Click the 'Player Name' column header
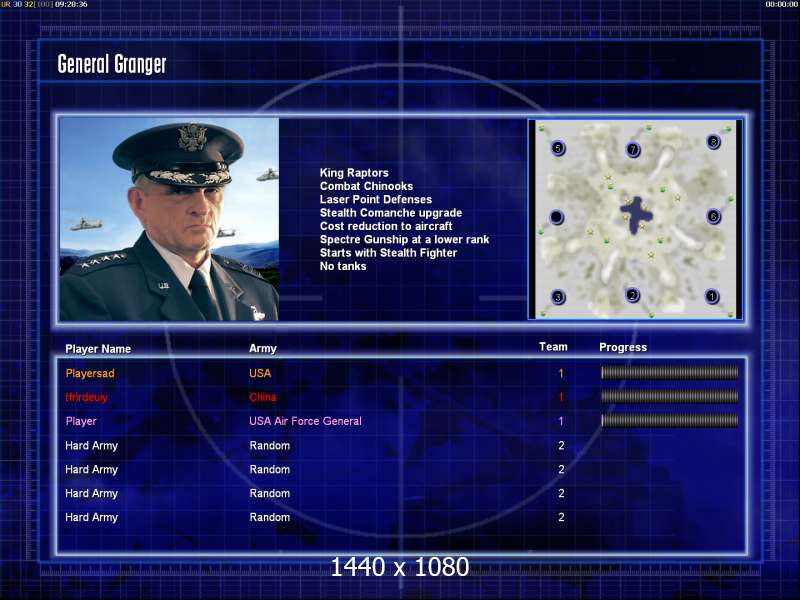800x600 pixels. point(98,349)
